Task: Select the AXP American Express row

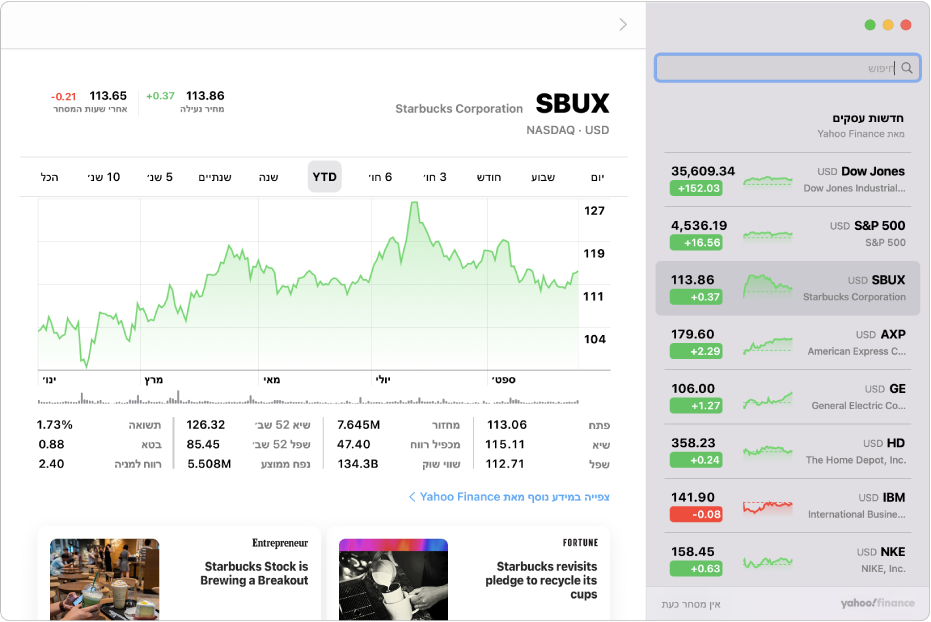Action: (787, 342)
